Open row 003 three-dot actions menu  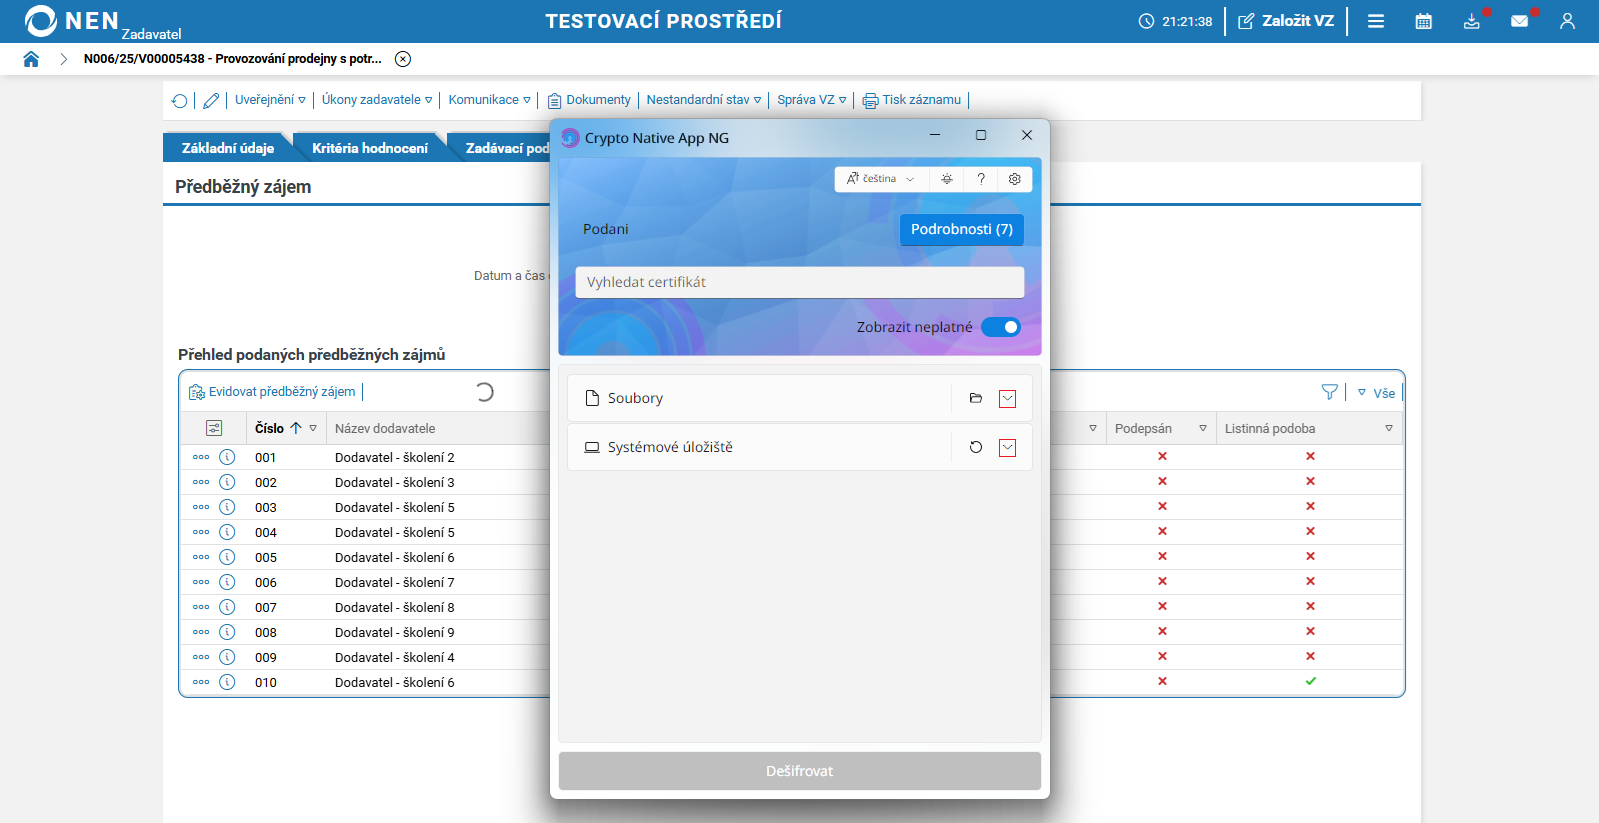pyautogui.click(x=201, y=507)
